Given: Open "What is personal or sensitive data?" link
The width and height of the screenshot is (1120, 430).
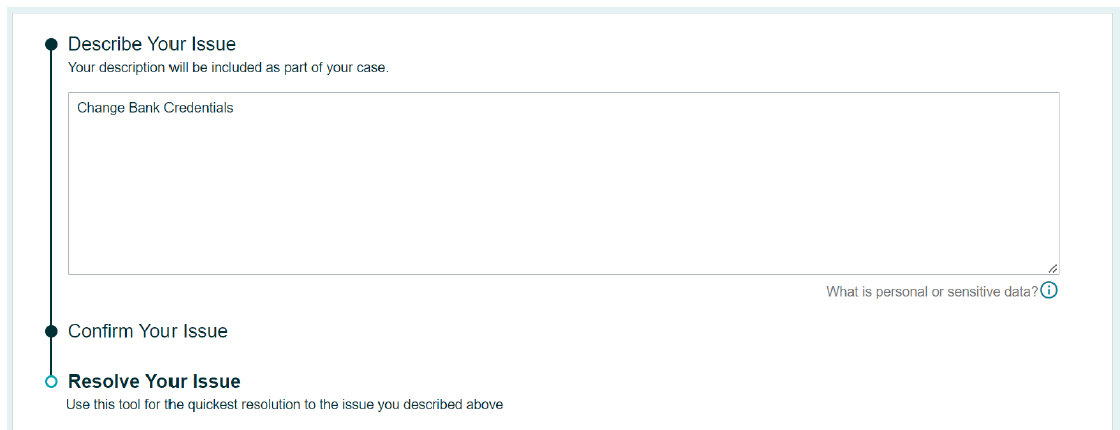Looking at the screenshot, I should click(932, 292).
